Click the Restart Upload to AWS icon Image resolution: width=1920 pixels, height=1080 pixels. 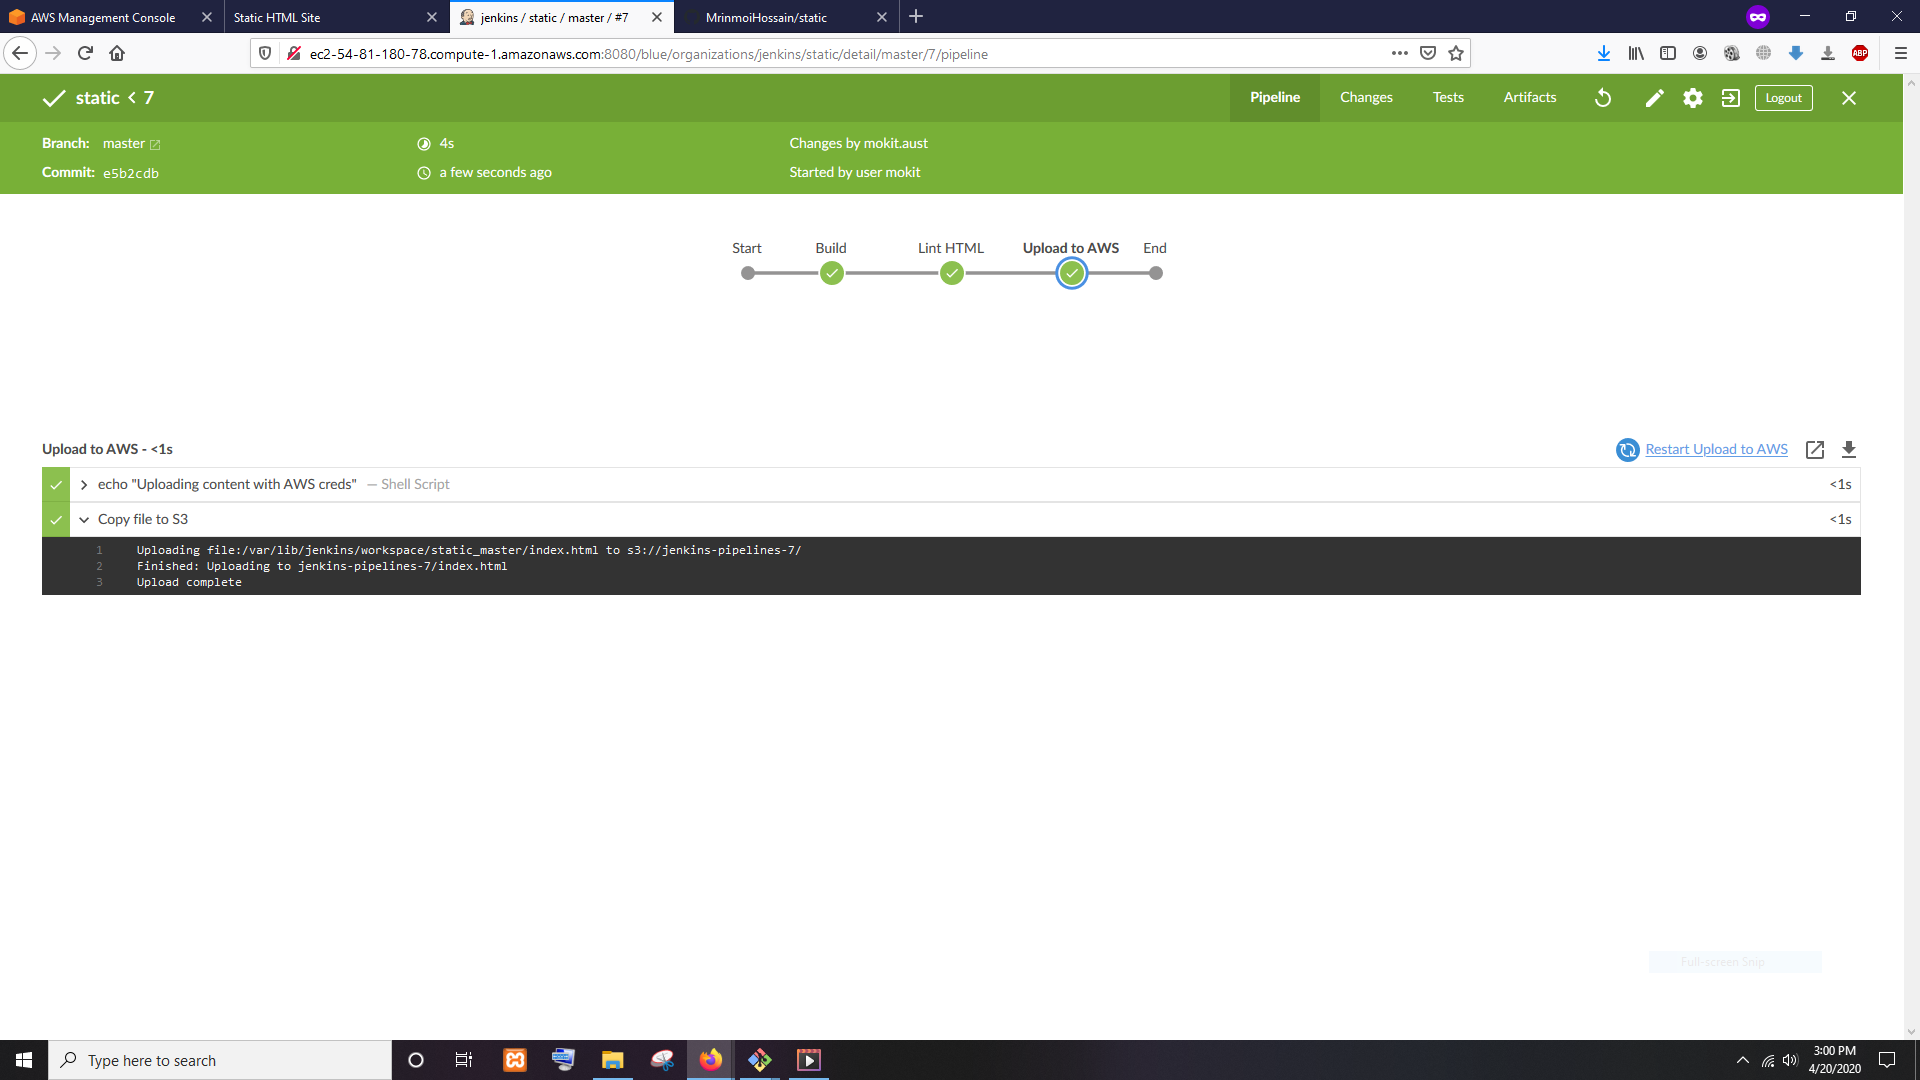coord(1627,450)
